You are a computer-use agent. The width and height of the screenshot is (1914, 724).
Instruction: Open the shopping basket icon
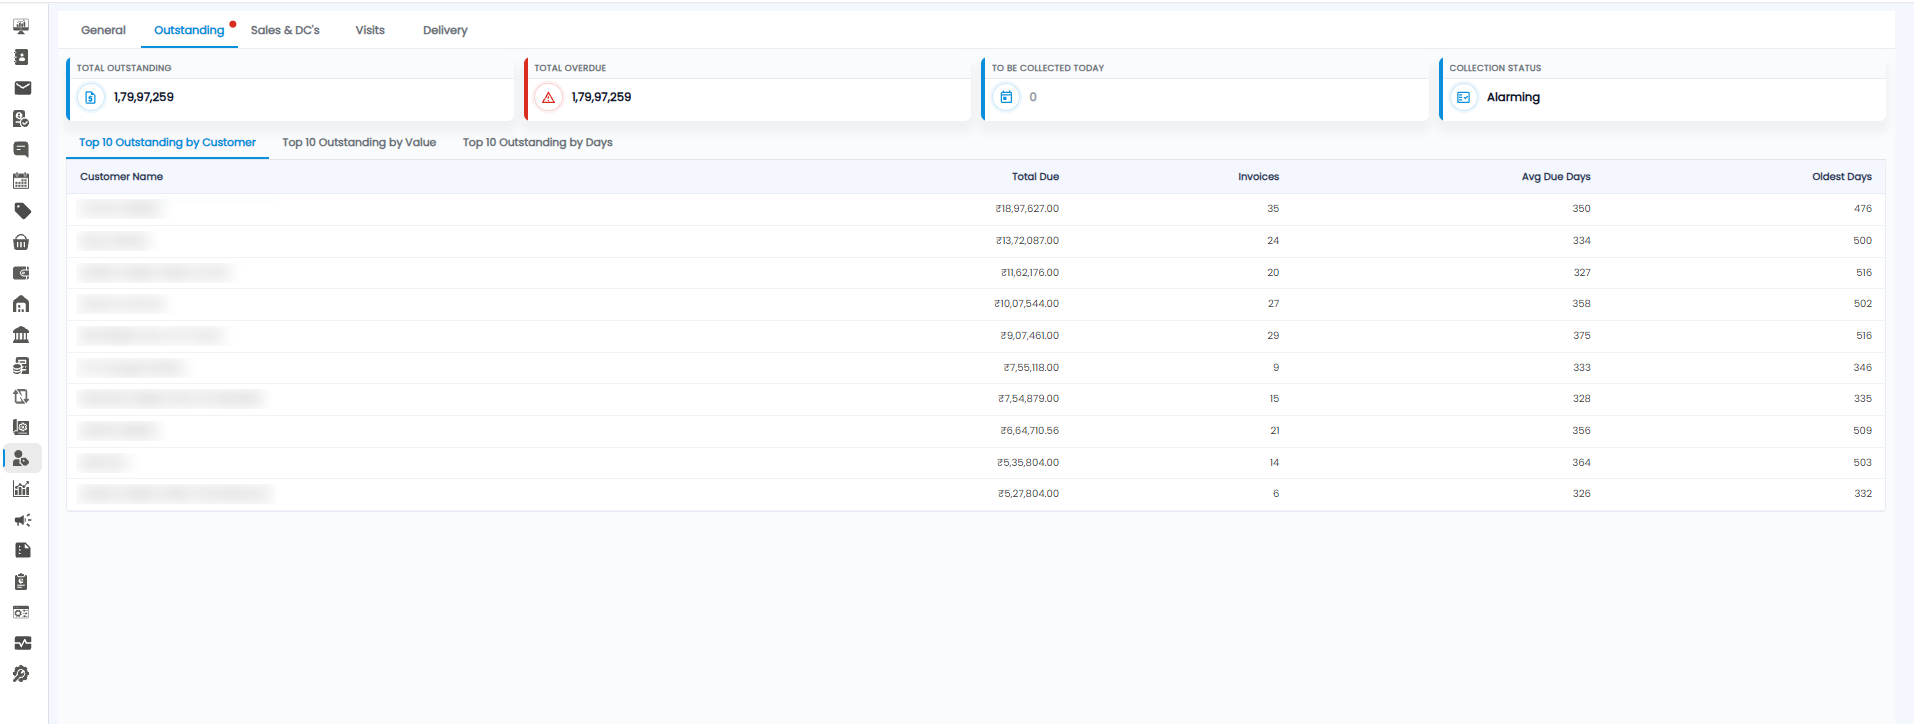click(21, 242)
